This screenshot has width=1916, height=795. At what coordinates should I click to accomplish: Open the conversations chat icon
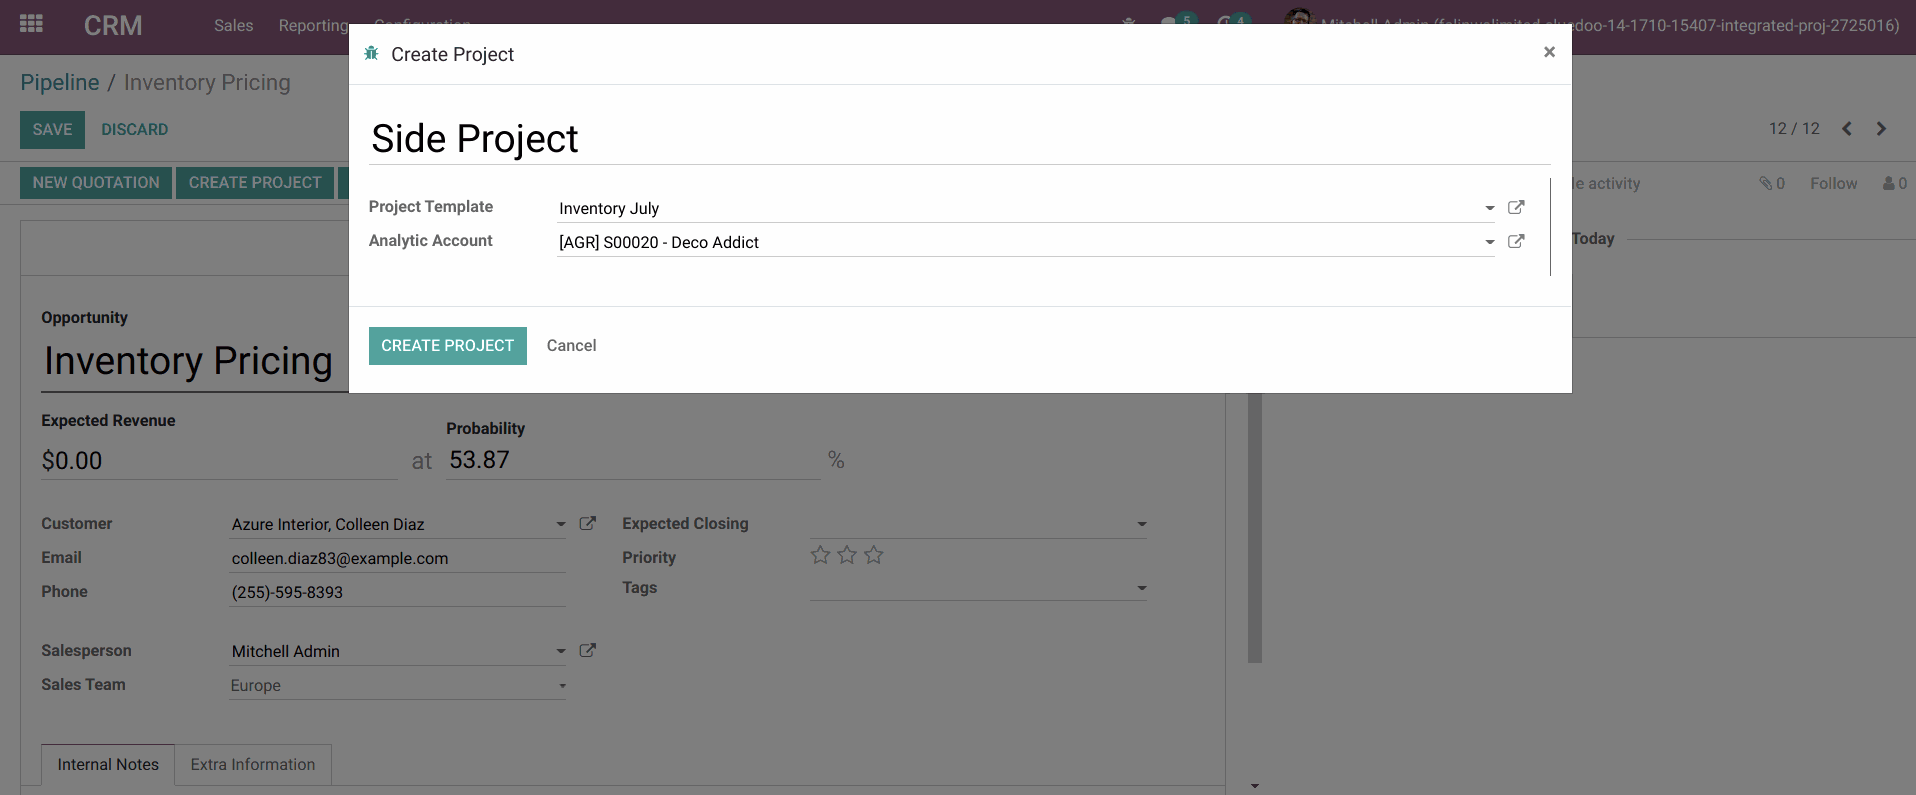tap(1170, 21)
